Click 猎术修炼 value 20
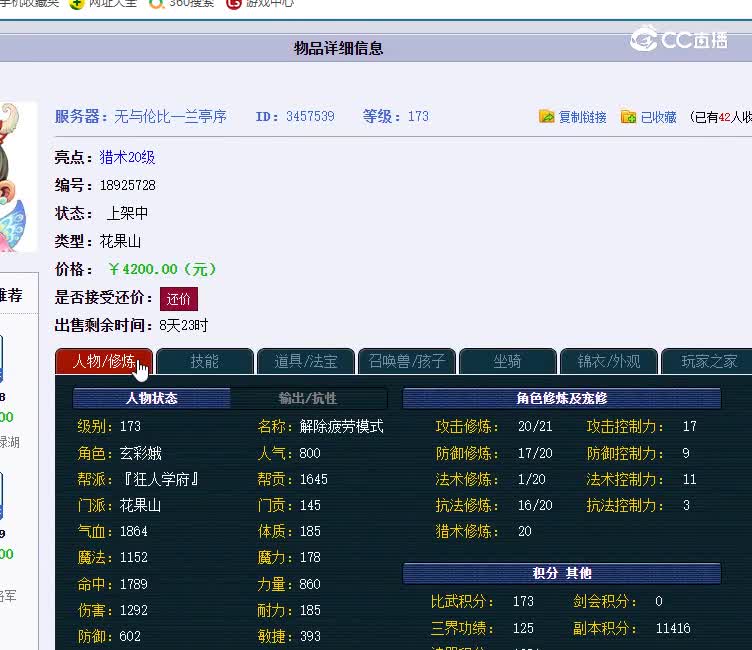Screen dimensions: 752x650 point(525,531)
